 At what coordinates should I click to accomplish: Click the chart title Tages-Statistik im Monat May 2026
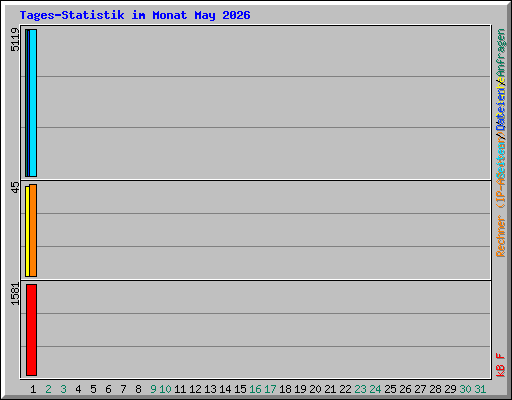(135, 15)
